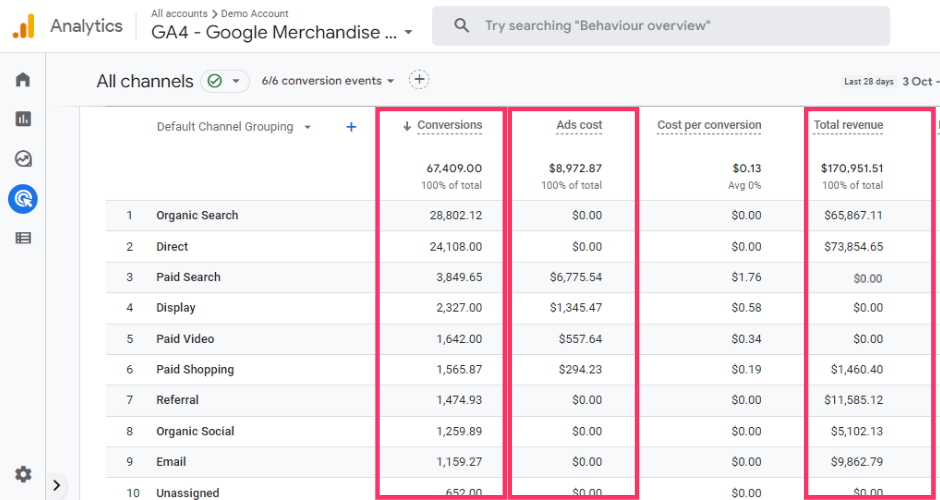Open Configure table icon in sidebar
Image resolution: width=940 pixels, height=500 pixels.
(22, 238)
